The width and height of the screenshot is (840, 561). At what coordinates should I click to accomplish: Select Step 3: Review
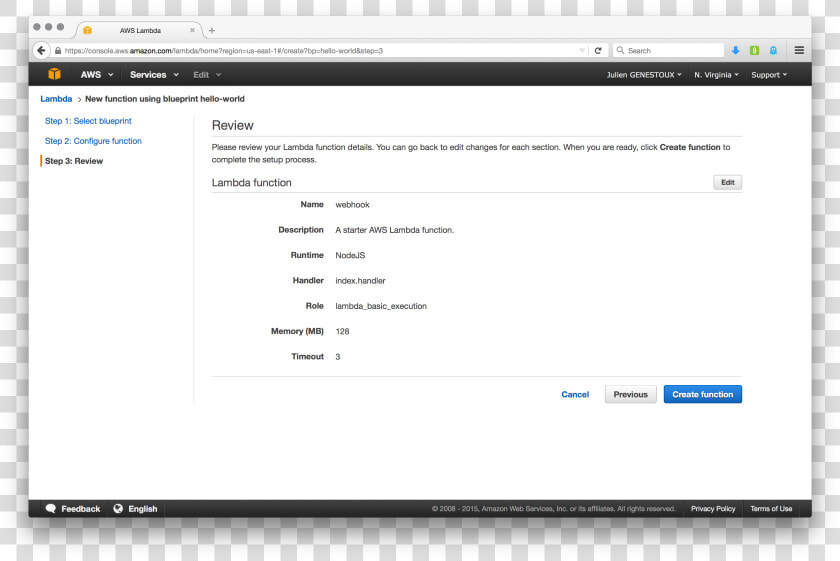click(x=74, y=161)
